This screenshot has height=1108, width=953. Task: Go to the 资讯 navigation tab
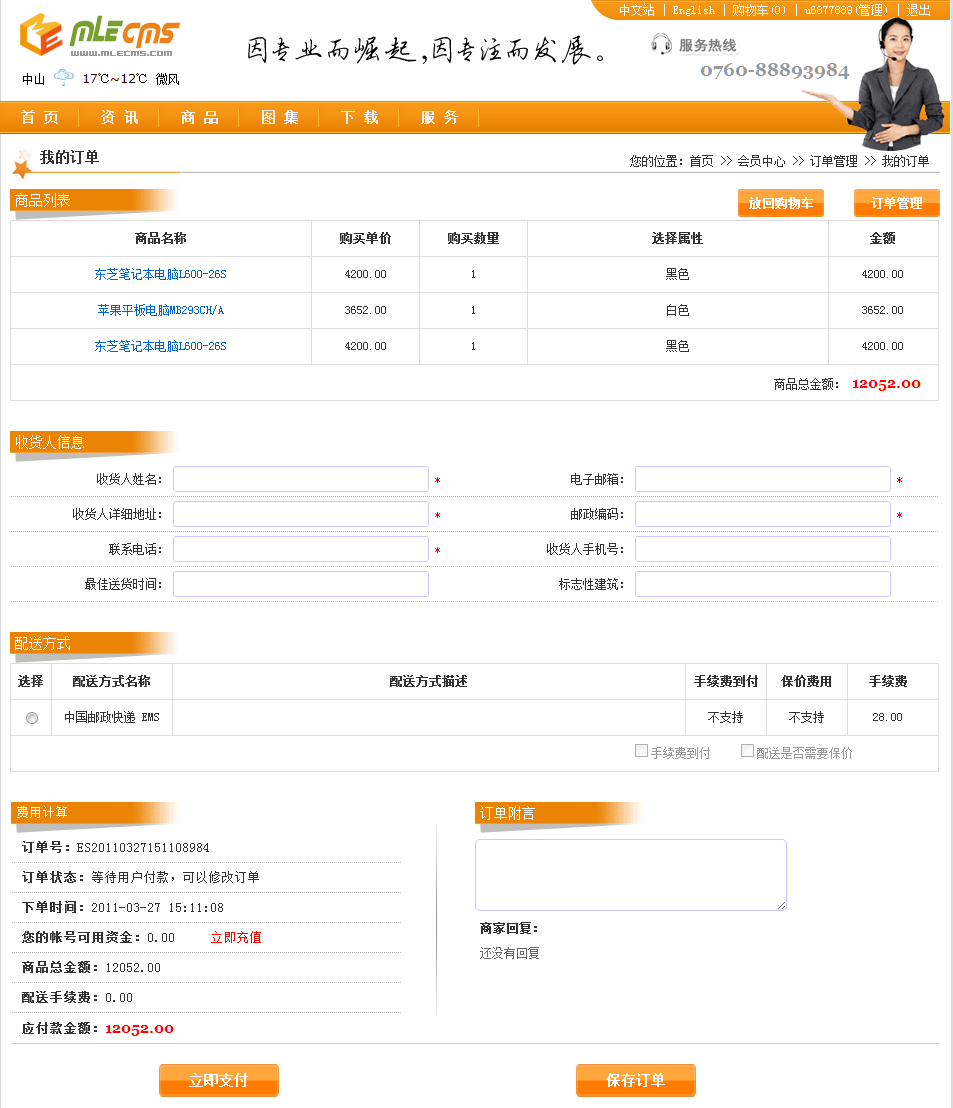coord(119,117)
